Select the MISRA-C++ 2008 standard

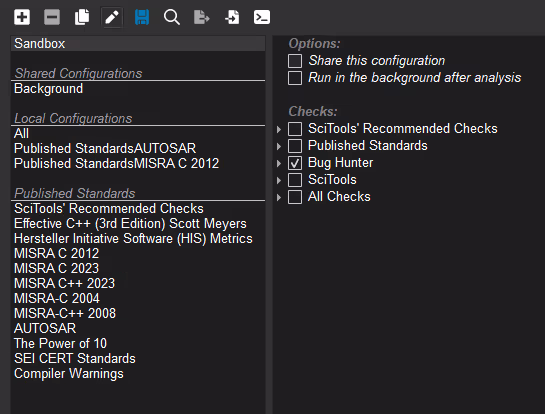coord(138,313)
